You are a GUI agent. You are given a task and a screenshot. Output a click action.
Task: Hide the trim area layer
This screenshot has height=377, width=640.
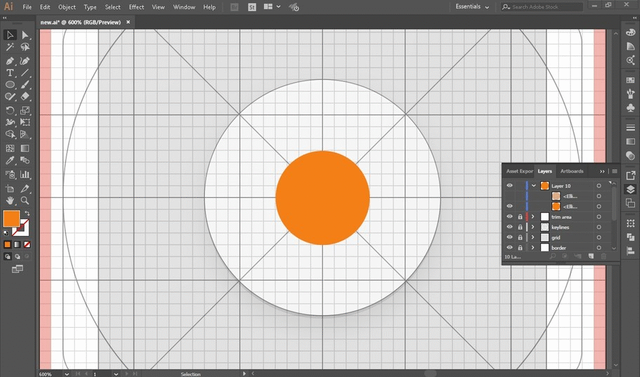click(509, 217)
